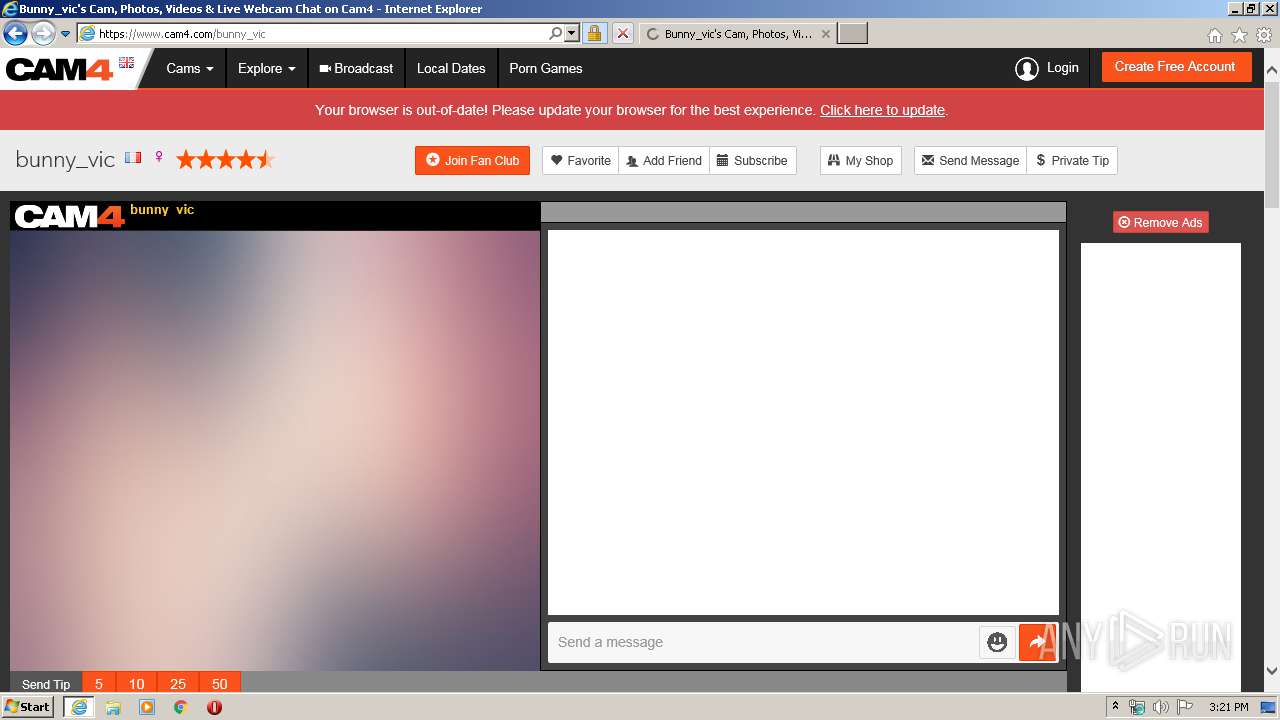Open browser Tools gear icon
The height and width of the screenshot is (720, 1280).
[1264, 35]
